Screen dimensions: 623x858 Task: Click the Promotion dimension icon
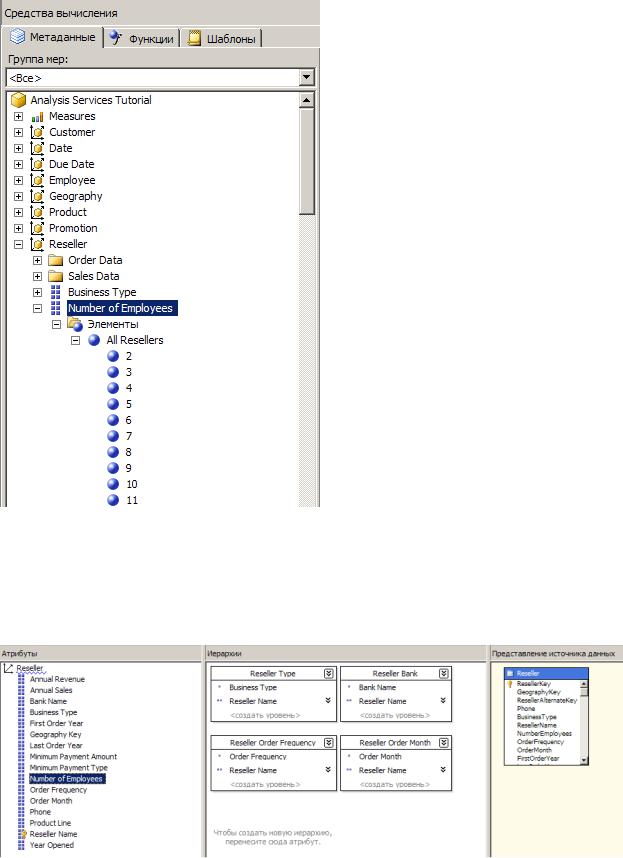[x=37, y=228]
